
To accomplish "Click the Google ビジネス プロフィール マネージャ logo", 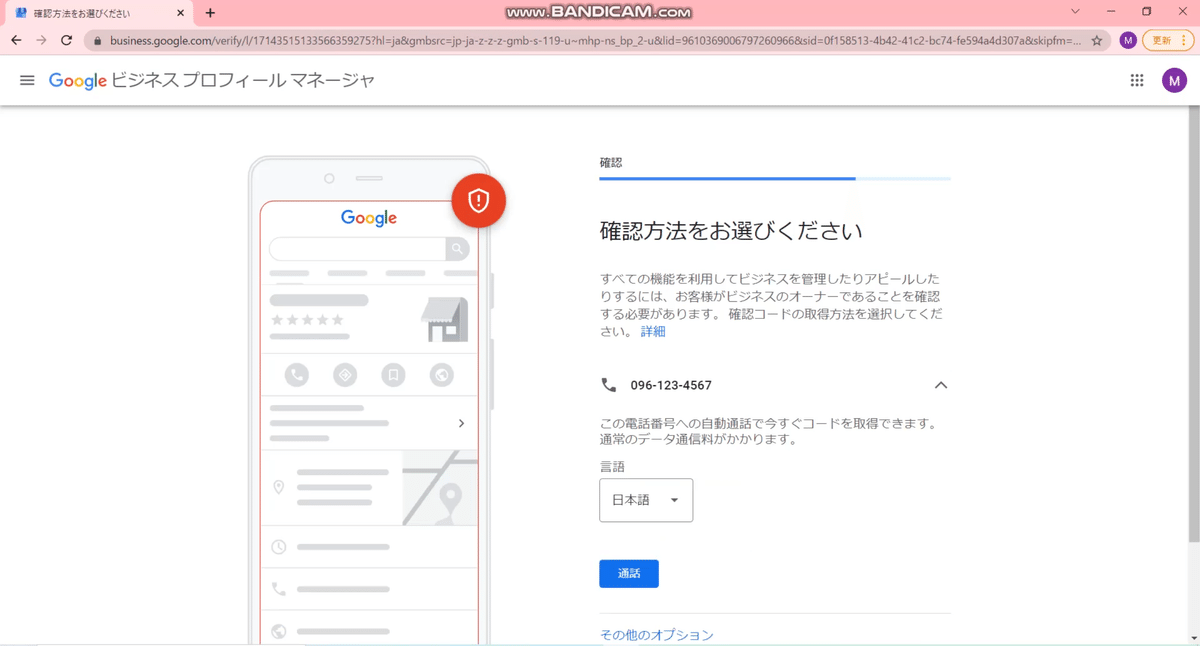I will click(212, 80).
